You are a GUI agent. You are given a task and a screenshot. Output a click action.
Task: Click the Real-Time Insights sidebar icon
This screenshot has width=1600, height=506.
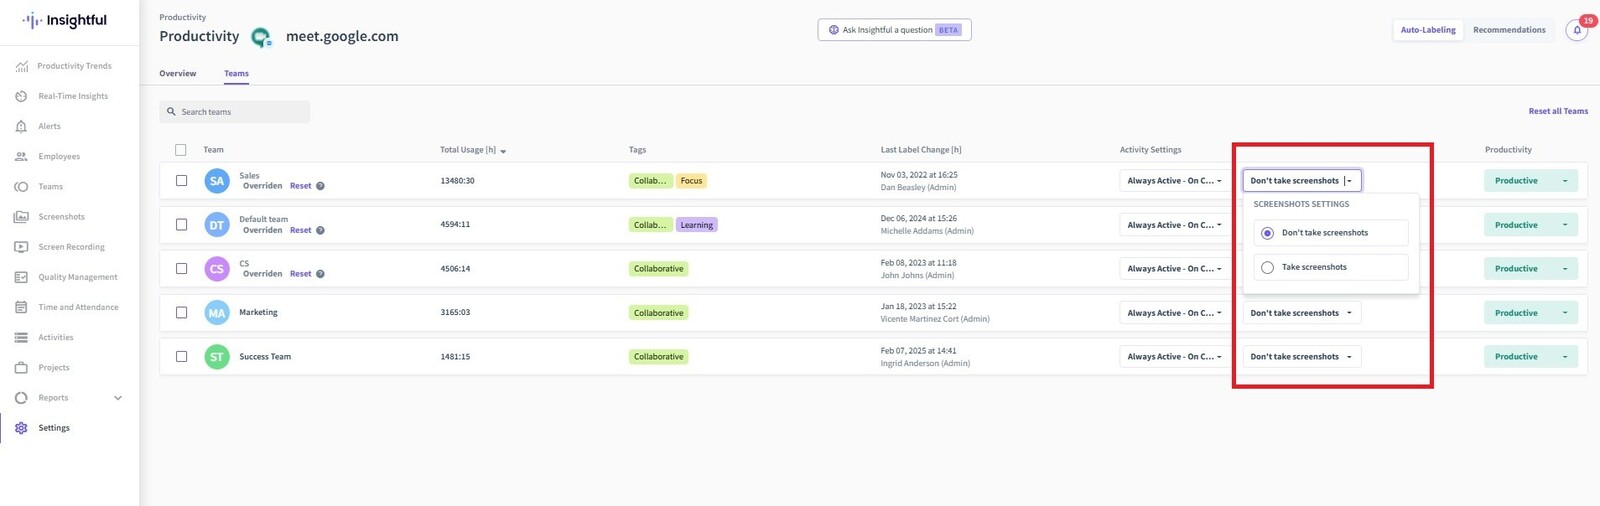21,96
